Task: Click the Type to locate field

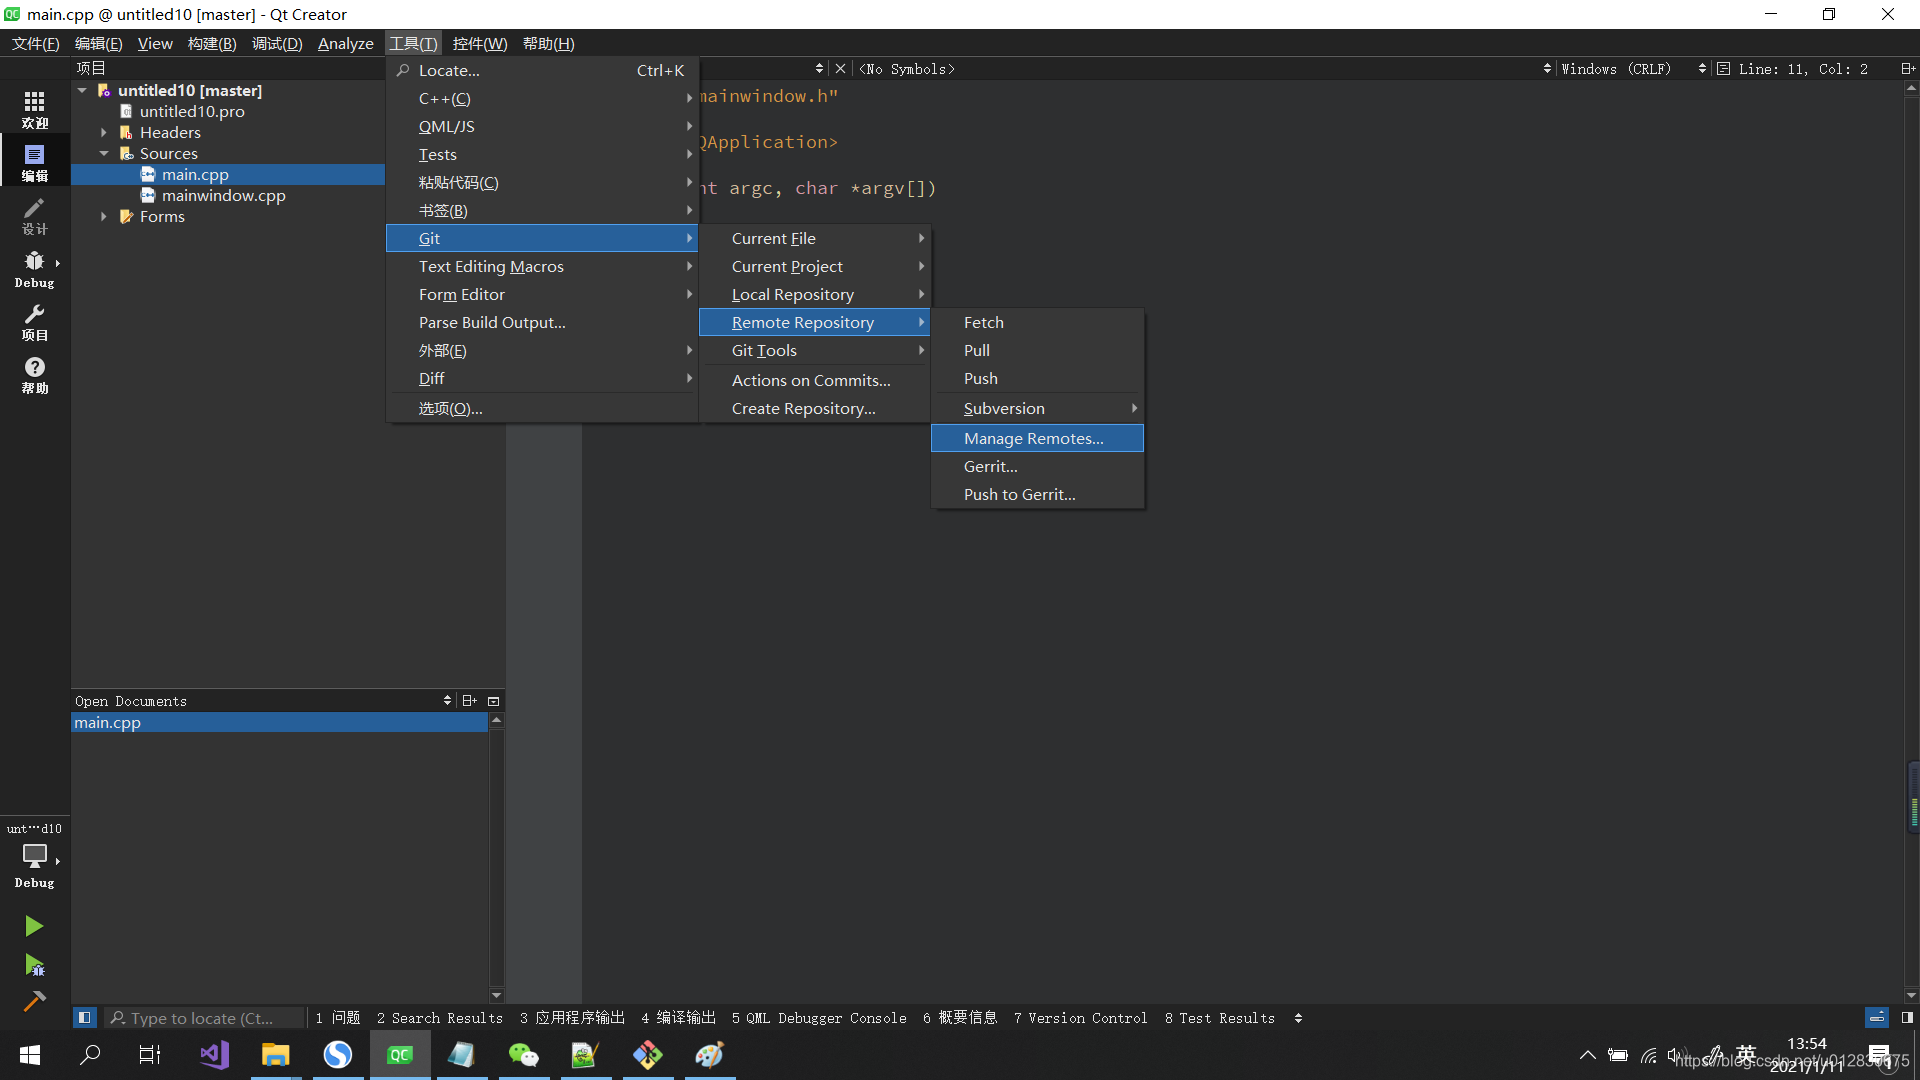Action: (204, 1018)
